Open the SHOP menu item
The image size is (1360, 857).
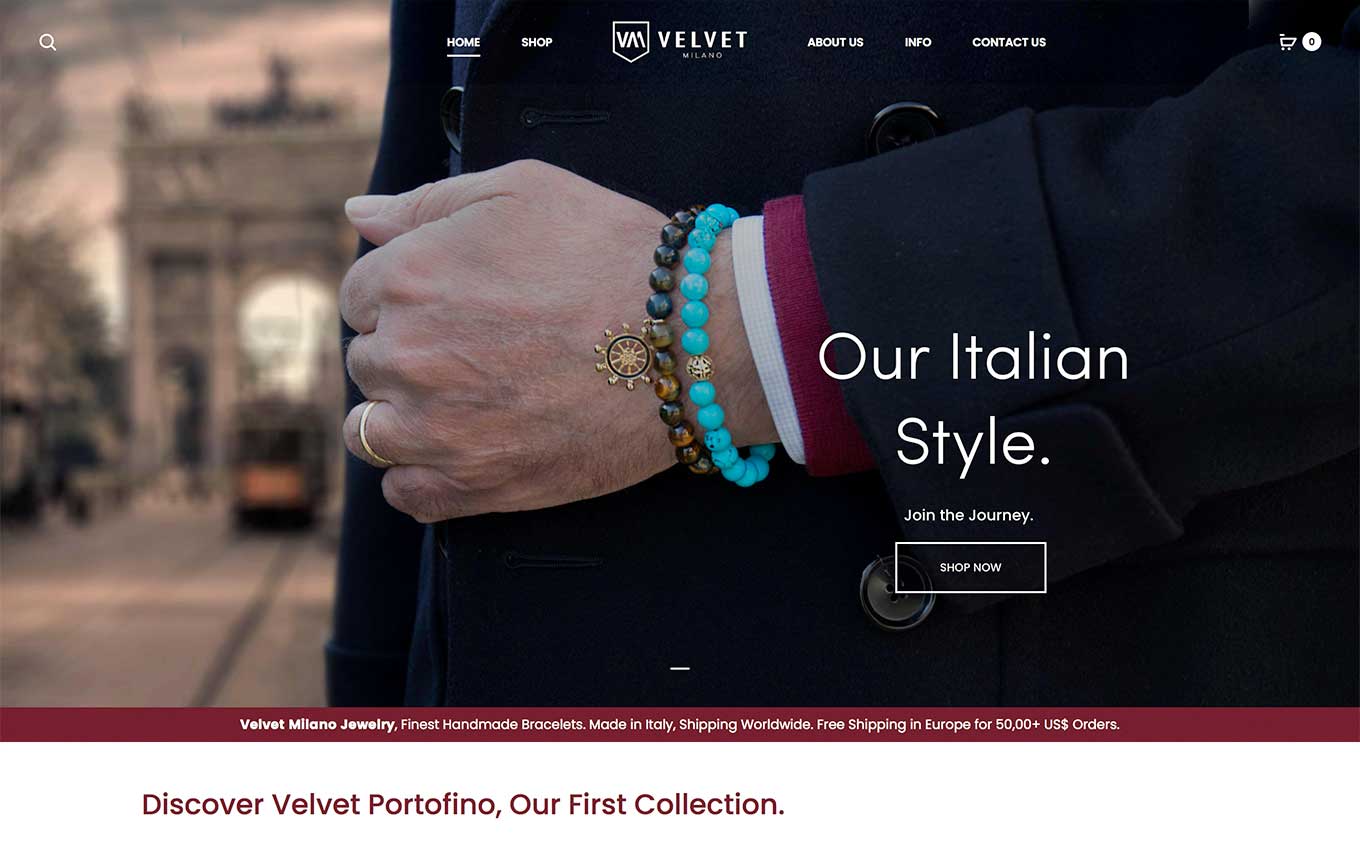(537, 42)
